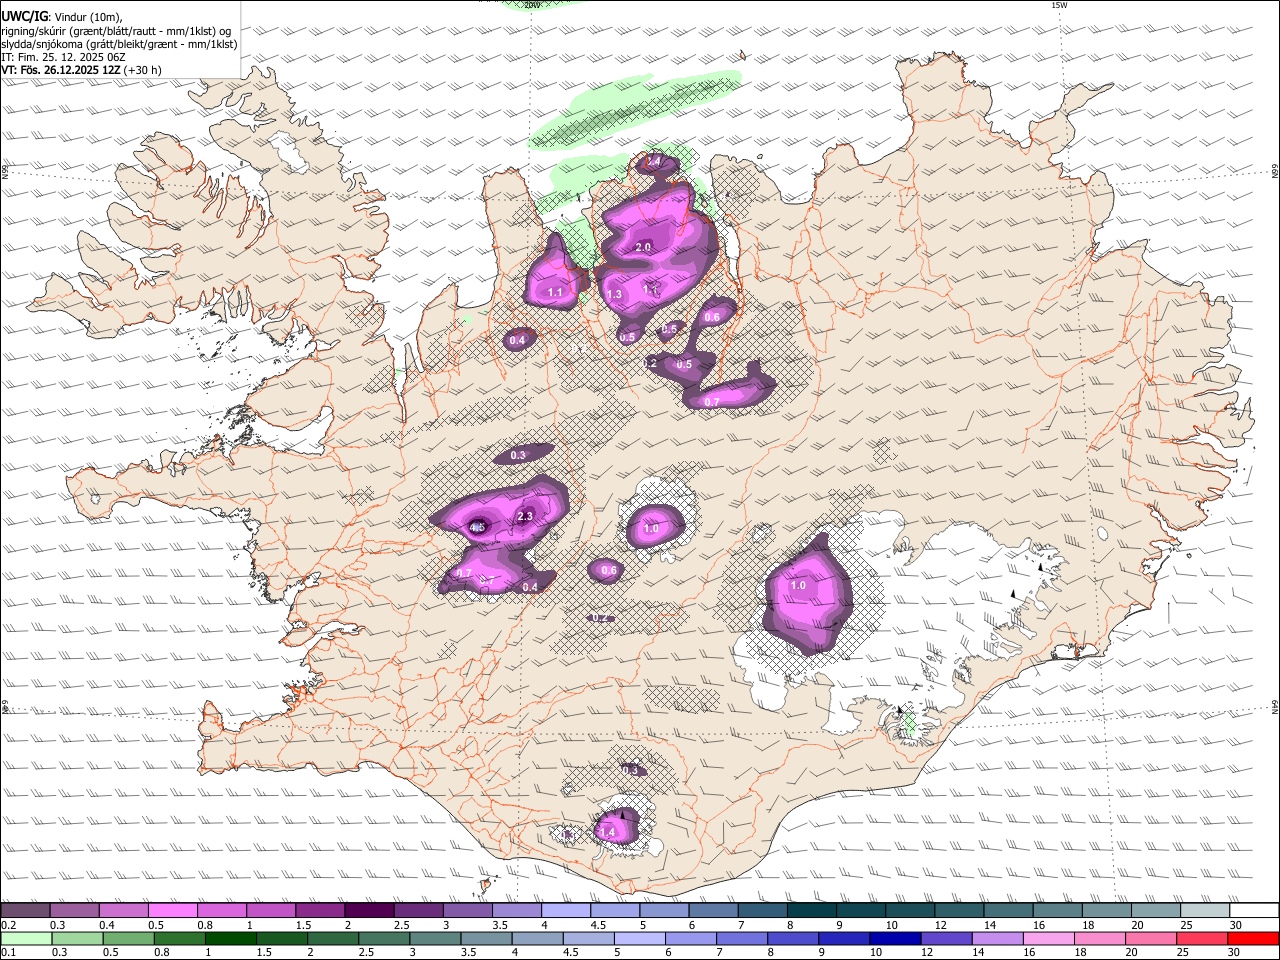Click the "1.0" value on the large eastern purple patch
The height and width of the screenshot is (960, 1280).
[798, 585]
